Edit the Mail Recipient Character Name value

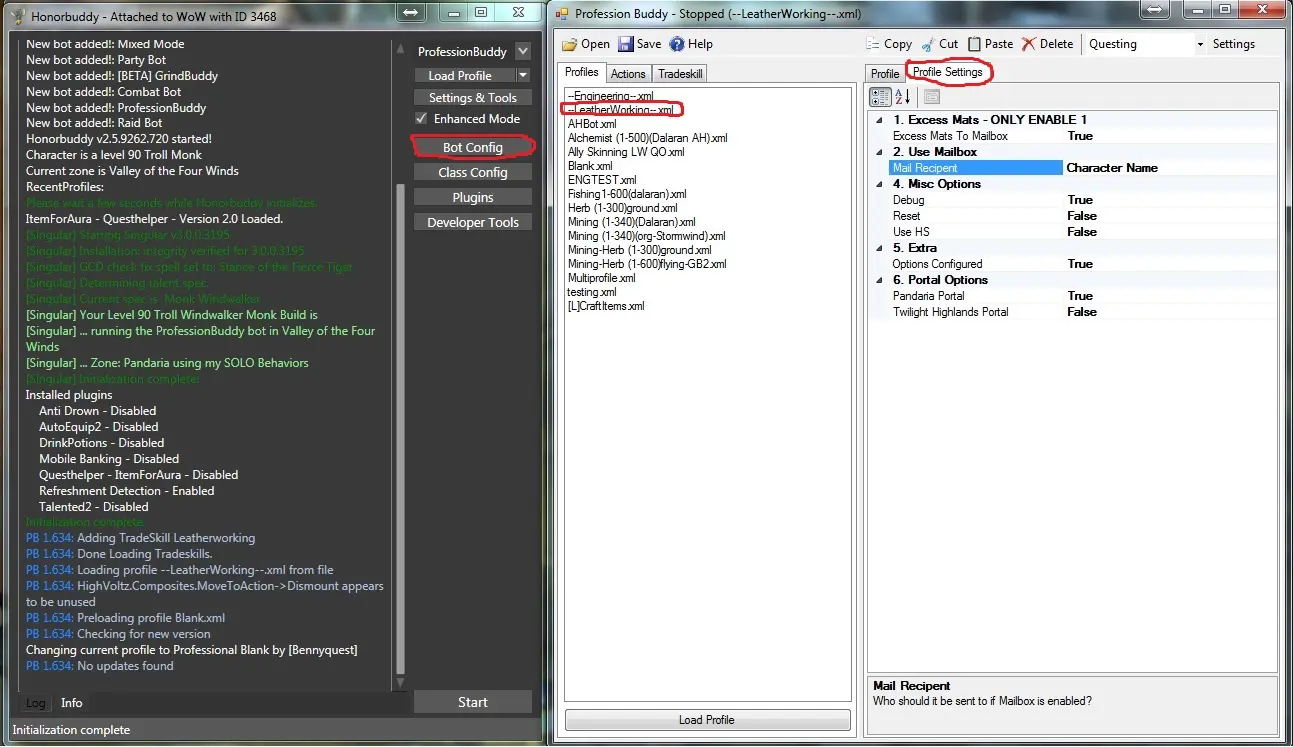pyautogui.click(x=1170, y=168)
